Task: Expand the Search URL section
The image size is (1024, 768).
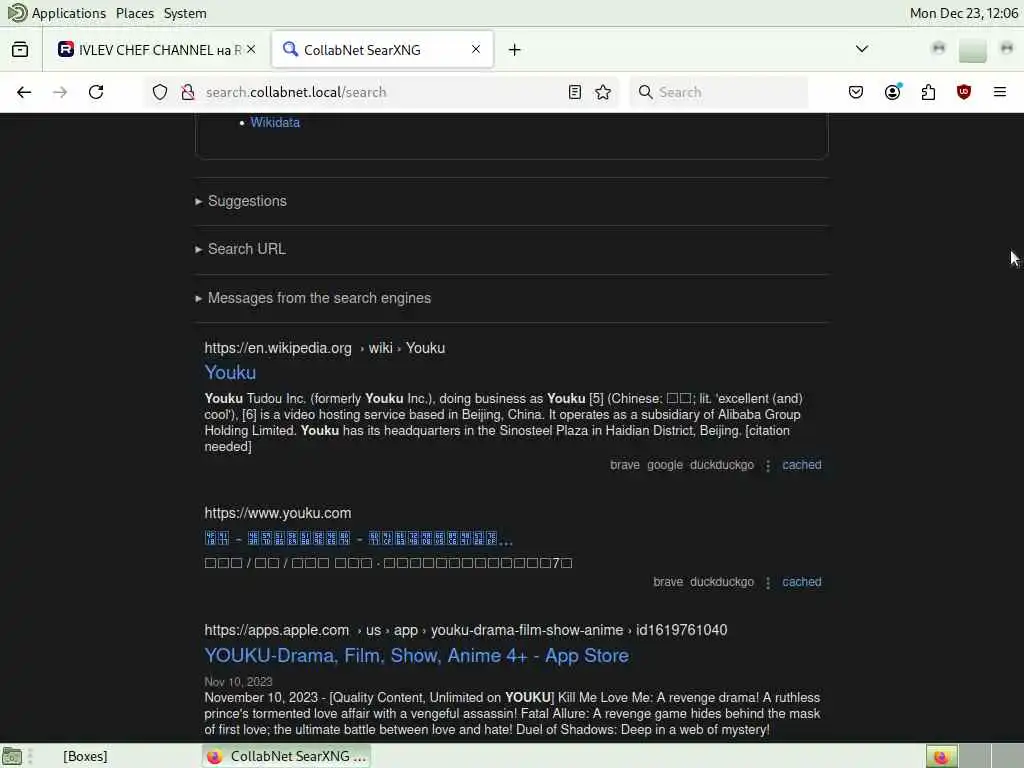Action: coord(240,249)
